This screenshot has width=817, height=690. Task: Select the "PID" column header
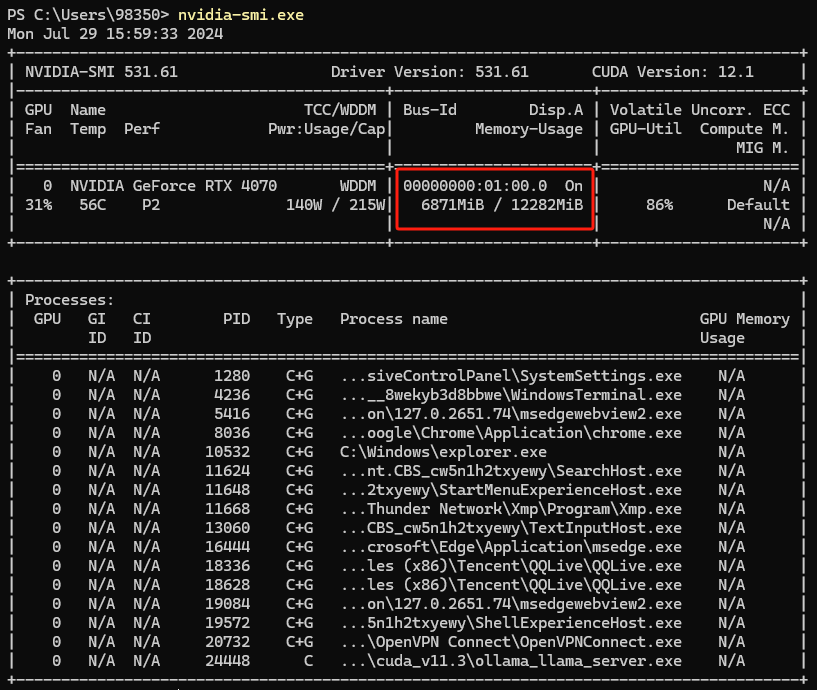coord(237,319)
